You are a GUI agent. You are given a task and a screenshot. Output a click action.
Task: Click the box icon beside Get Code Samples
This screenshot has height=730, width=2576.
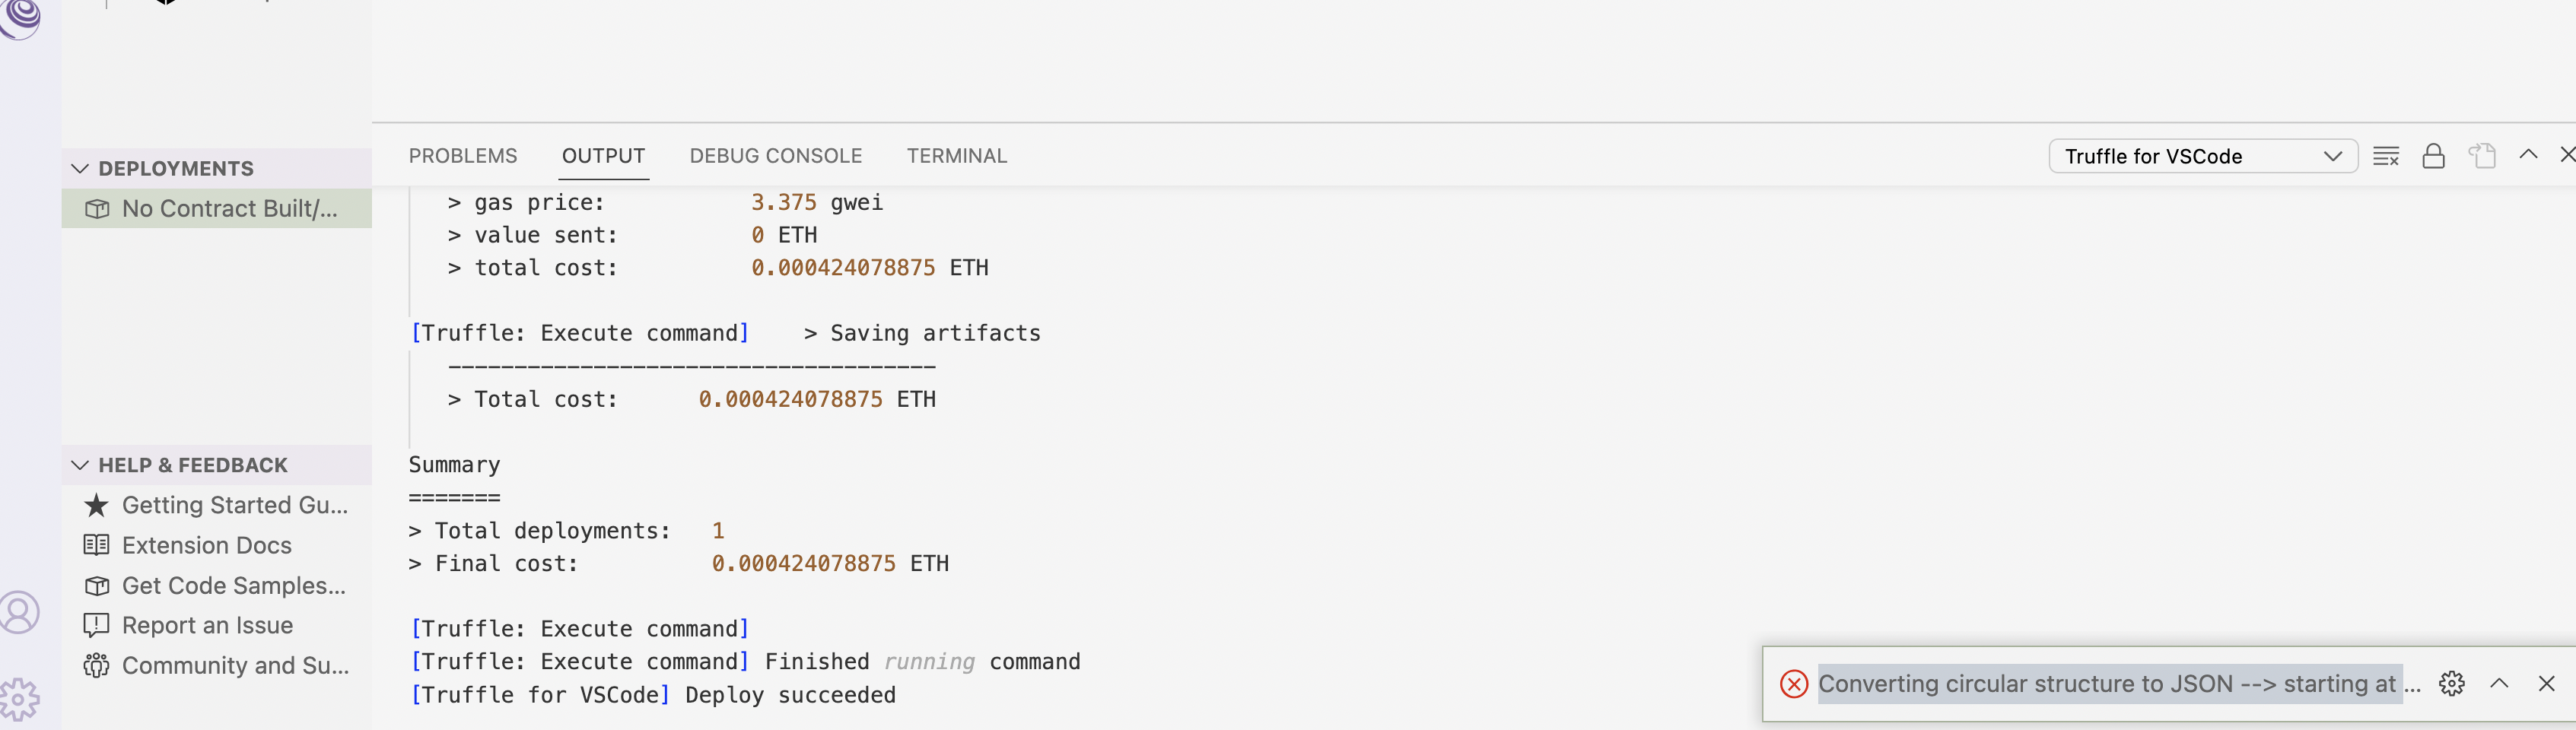tap(96, 585)
